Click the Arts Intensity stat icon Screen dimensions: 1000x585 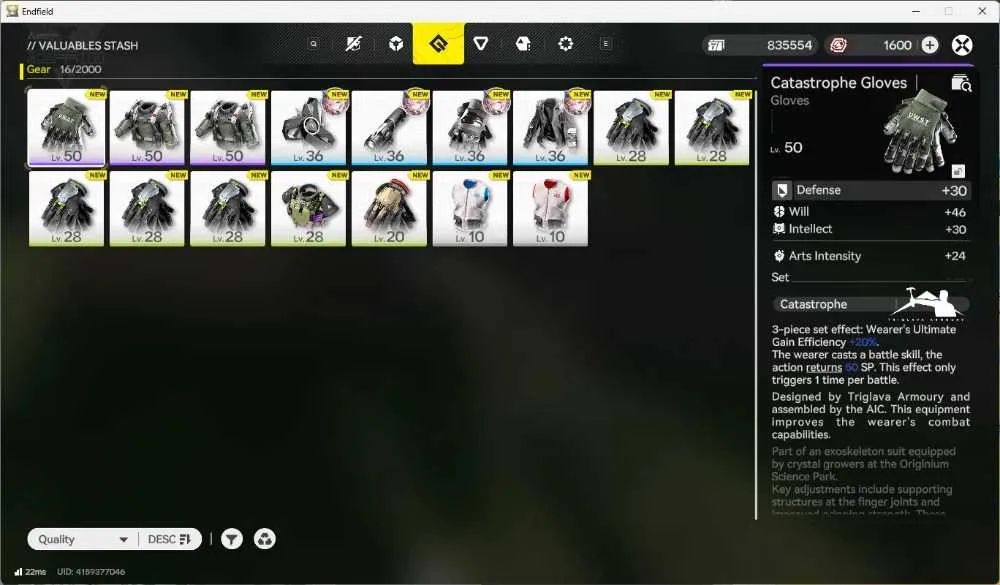pos(779,256)
